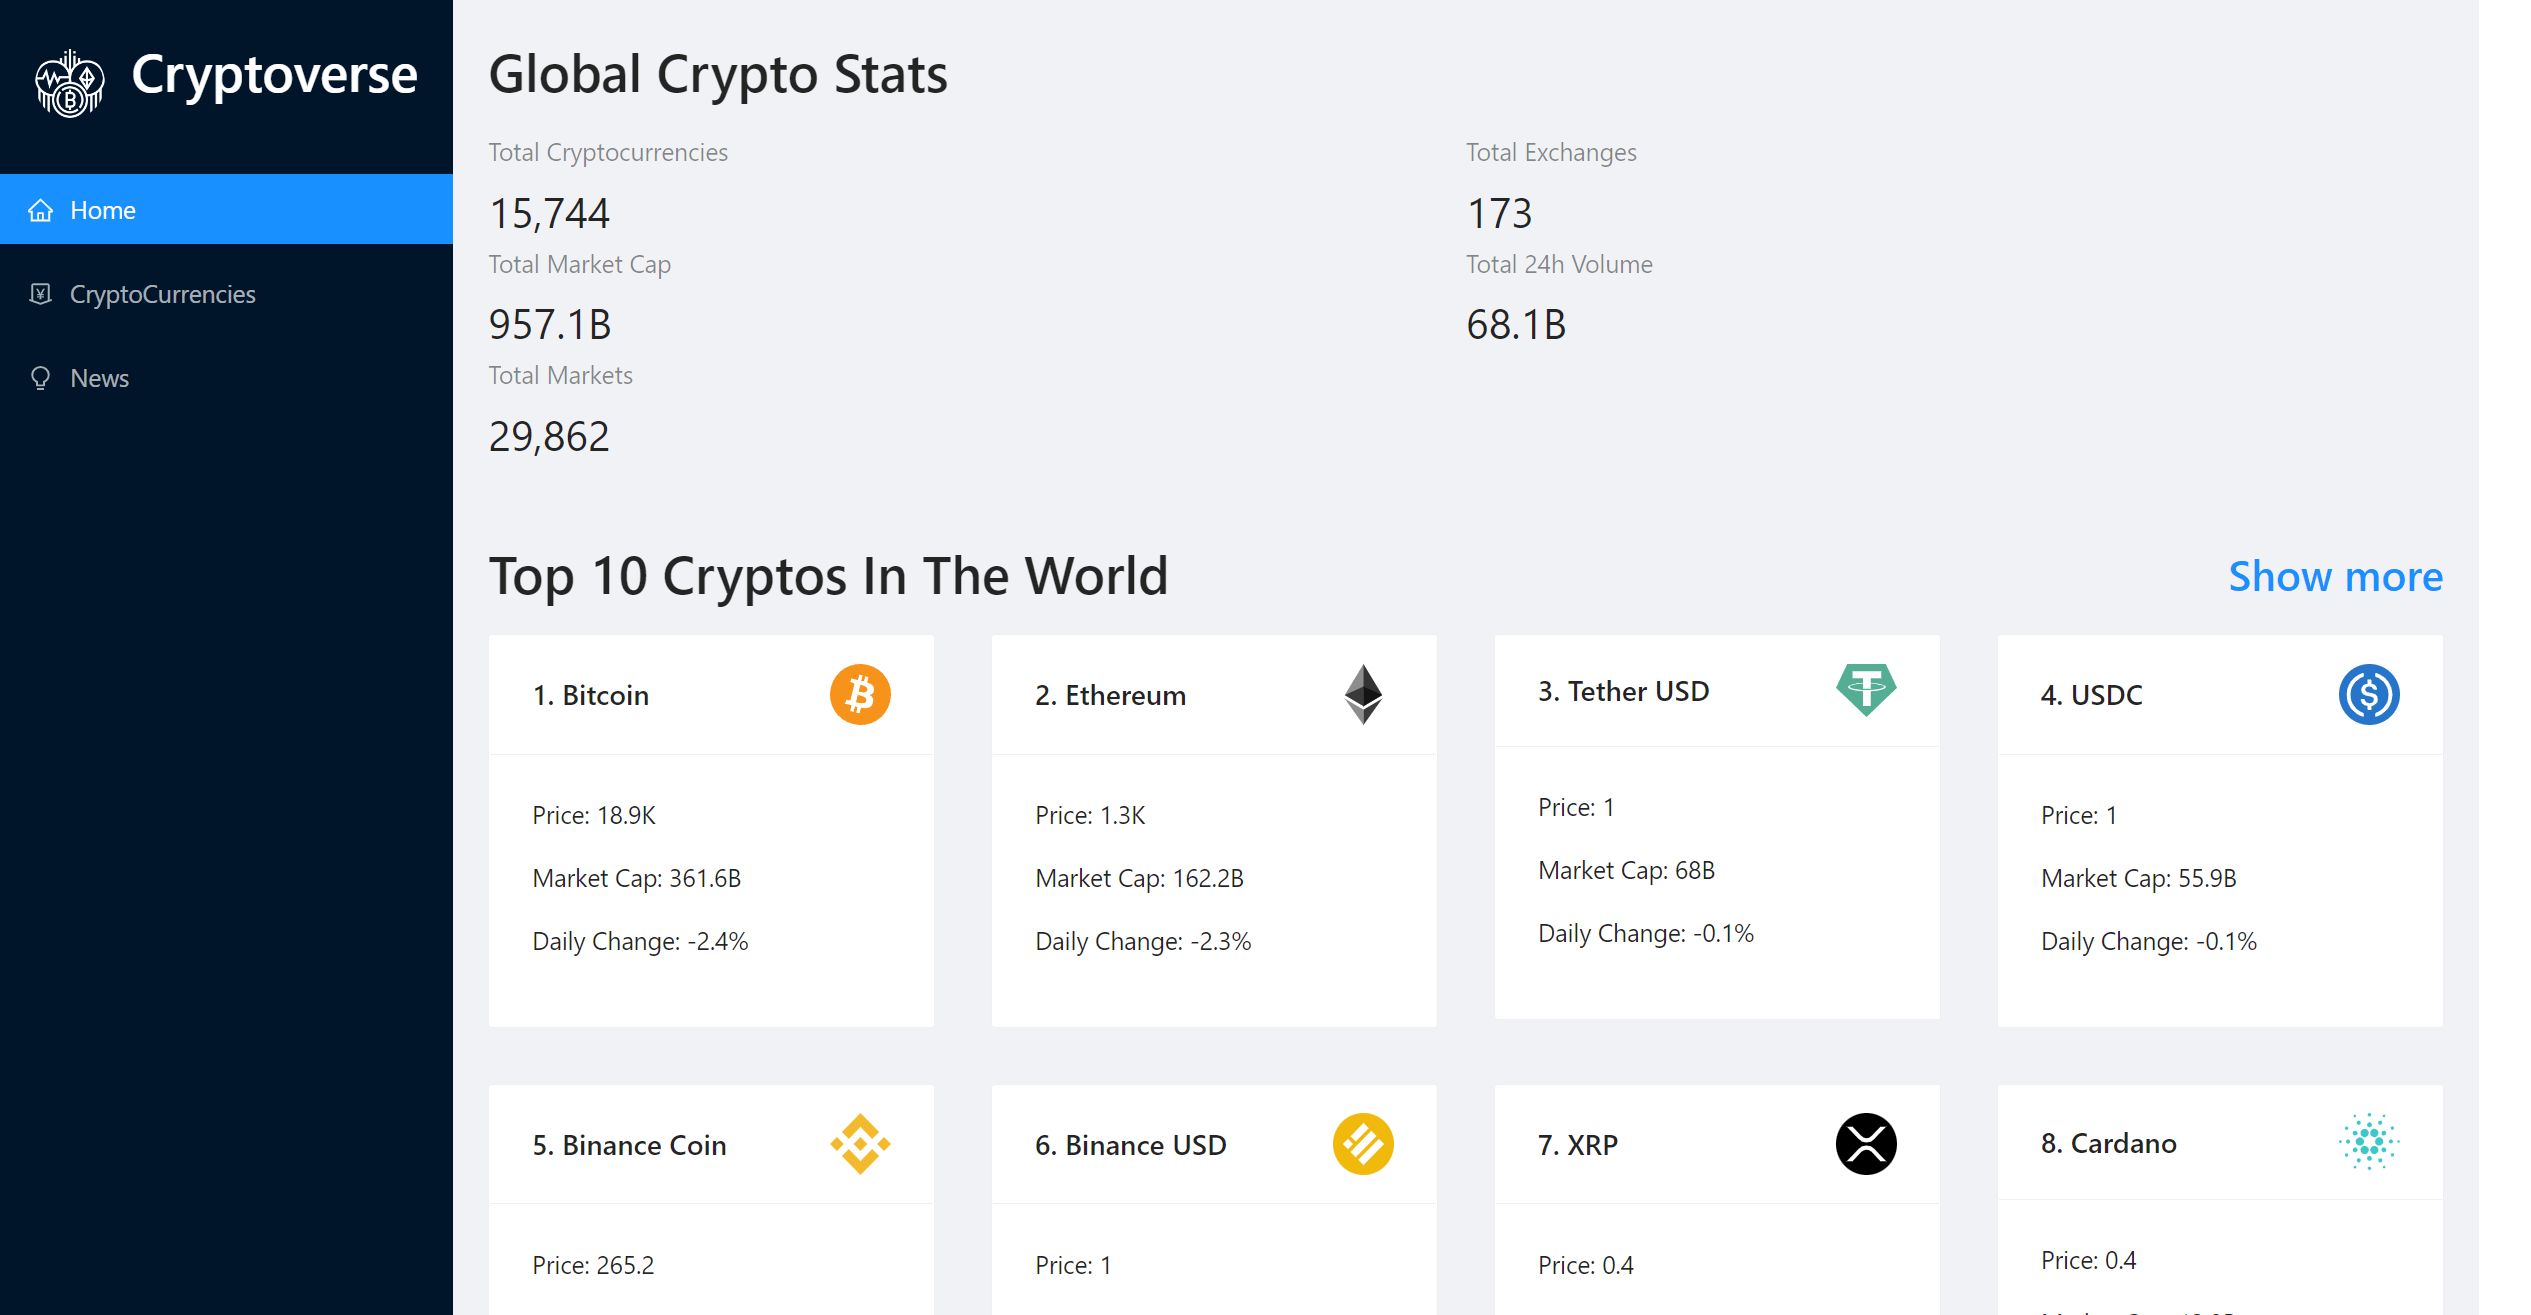Click USDC's Market Cap: 55.9B text
Image resolution: width=2531 pixels, height=1315 pixels.
(x=2139, y=878)
